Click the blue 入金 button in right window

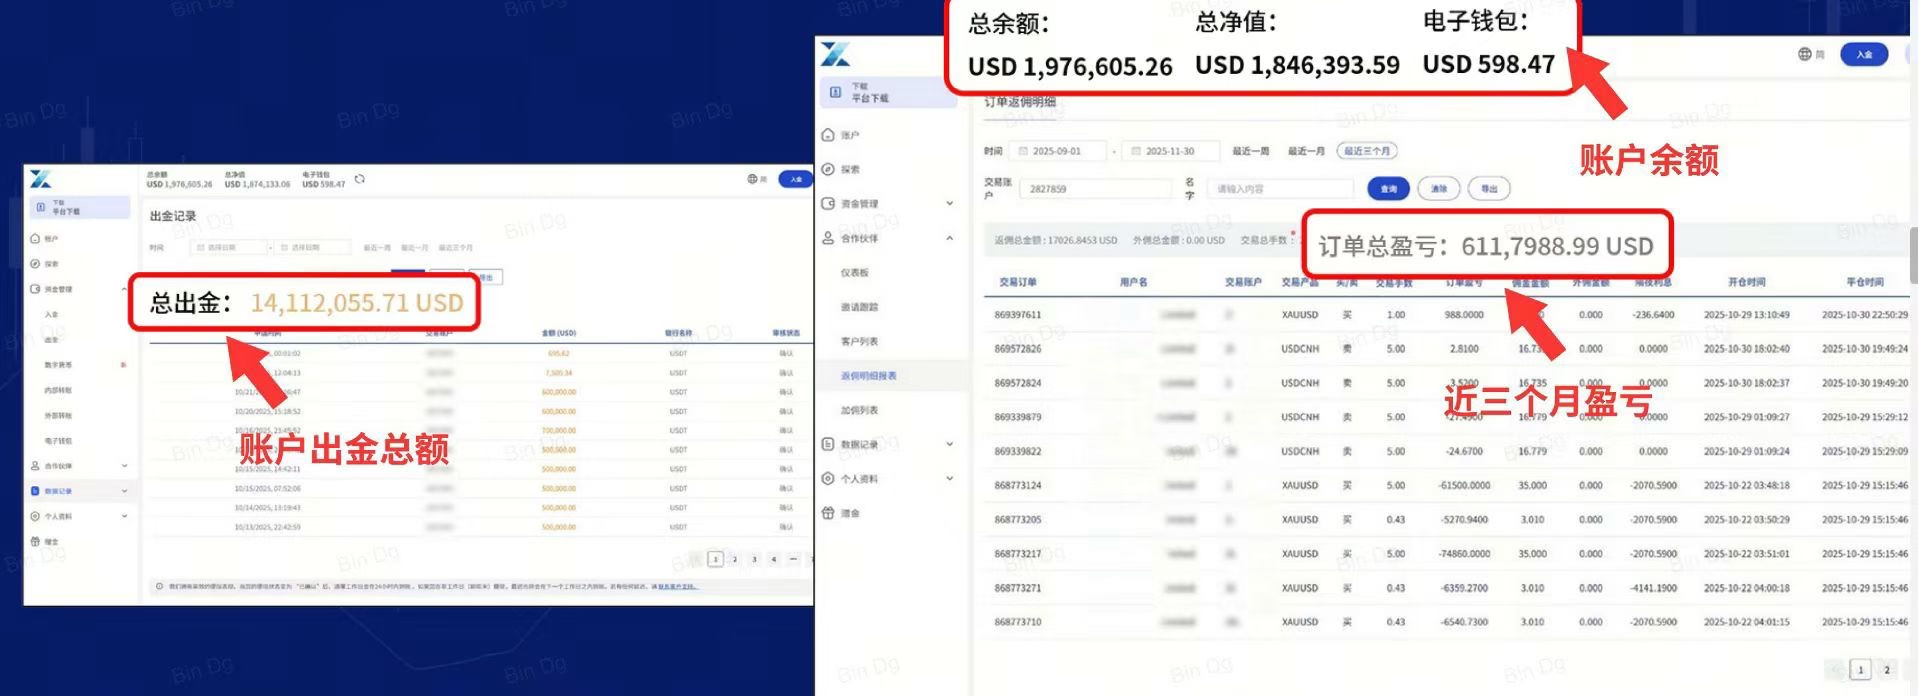tap(1864, 54)
